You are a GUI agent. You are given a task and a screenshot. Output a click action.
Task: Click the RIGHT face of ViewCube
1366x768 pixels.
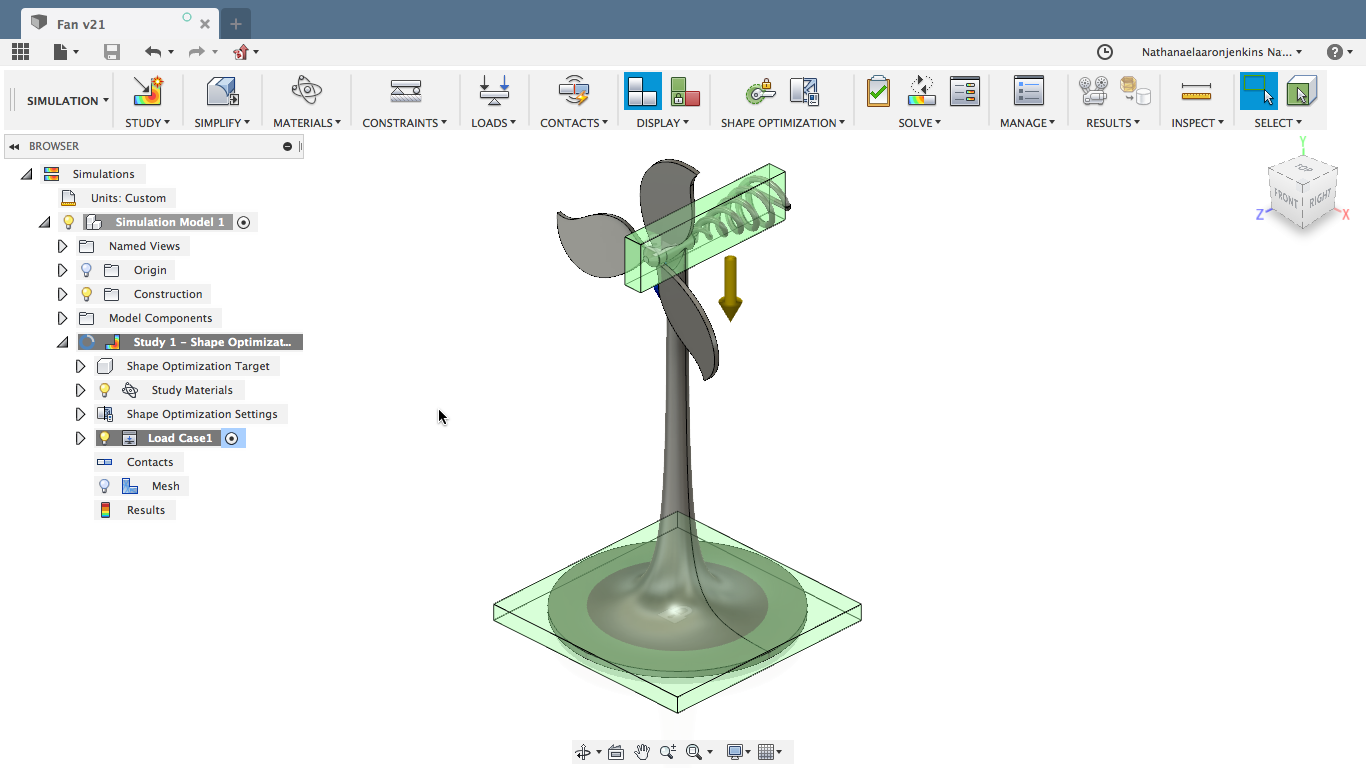point(1320,197)
